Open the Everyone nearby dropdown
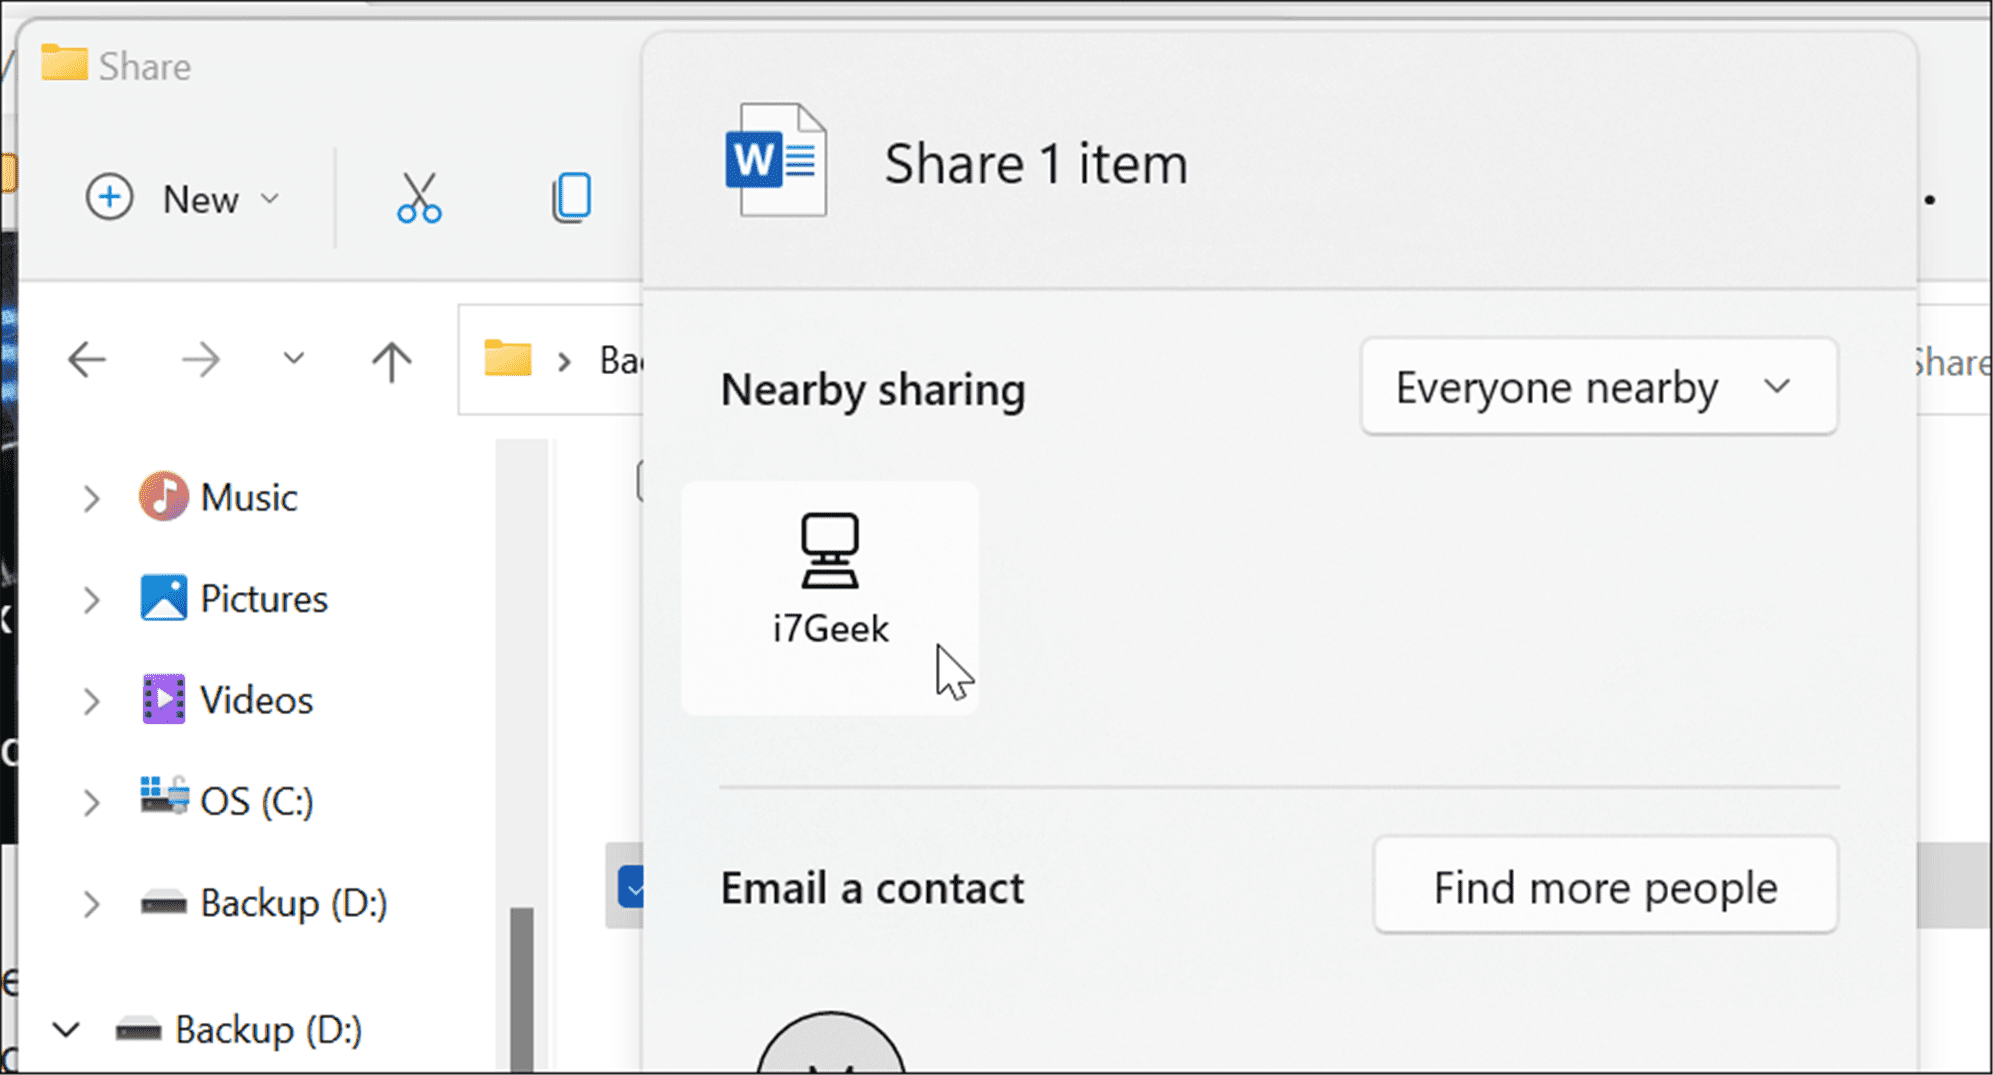 pos(1598,387)
